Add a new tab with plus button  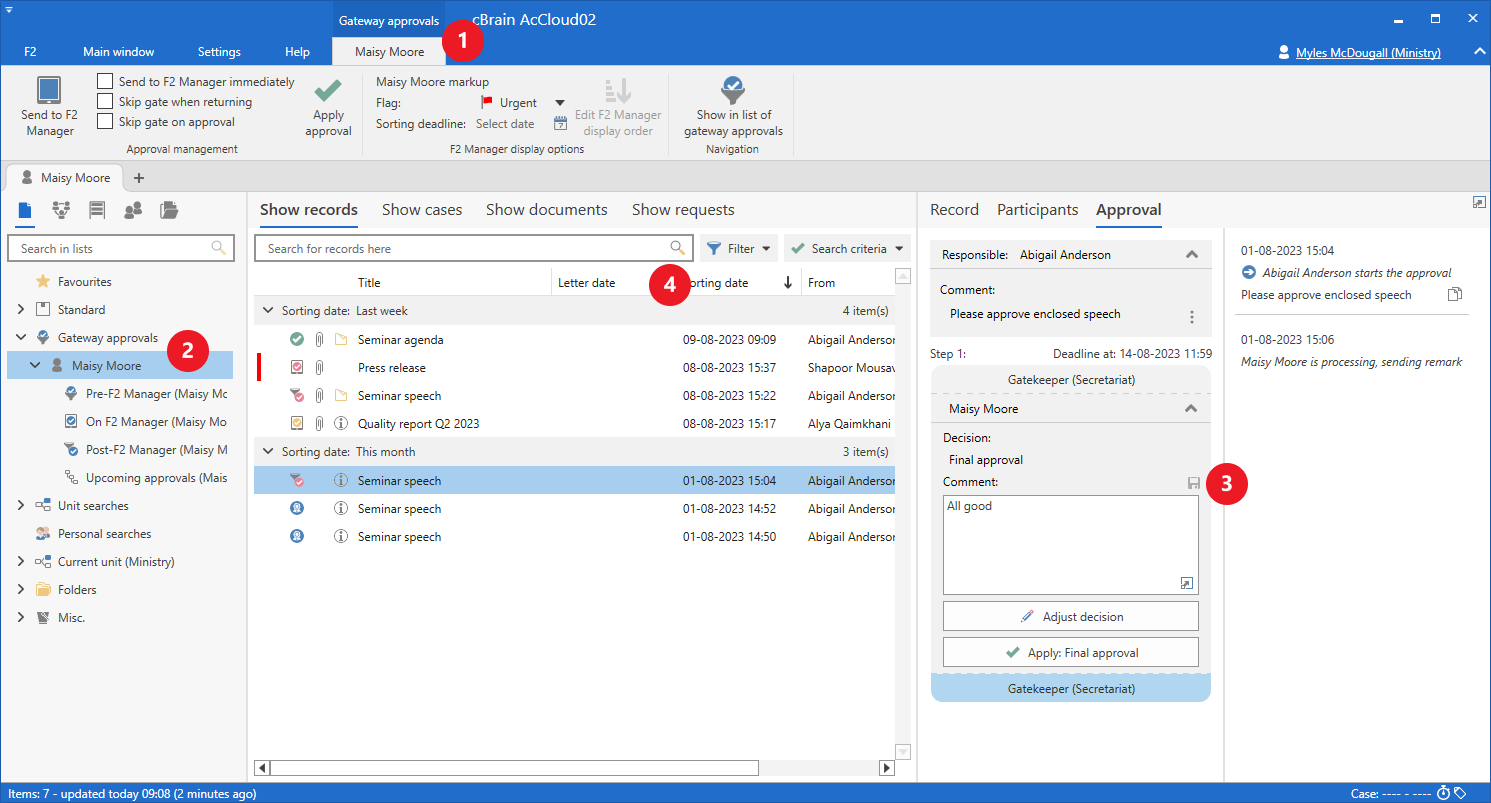[x=139, y=178]
